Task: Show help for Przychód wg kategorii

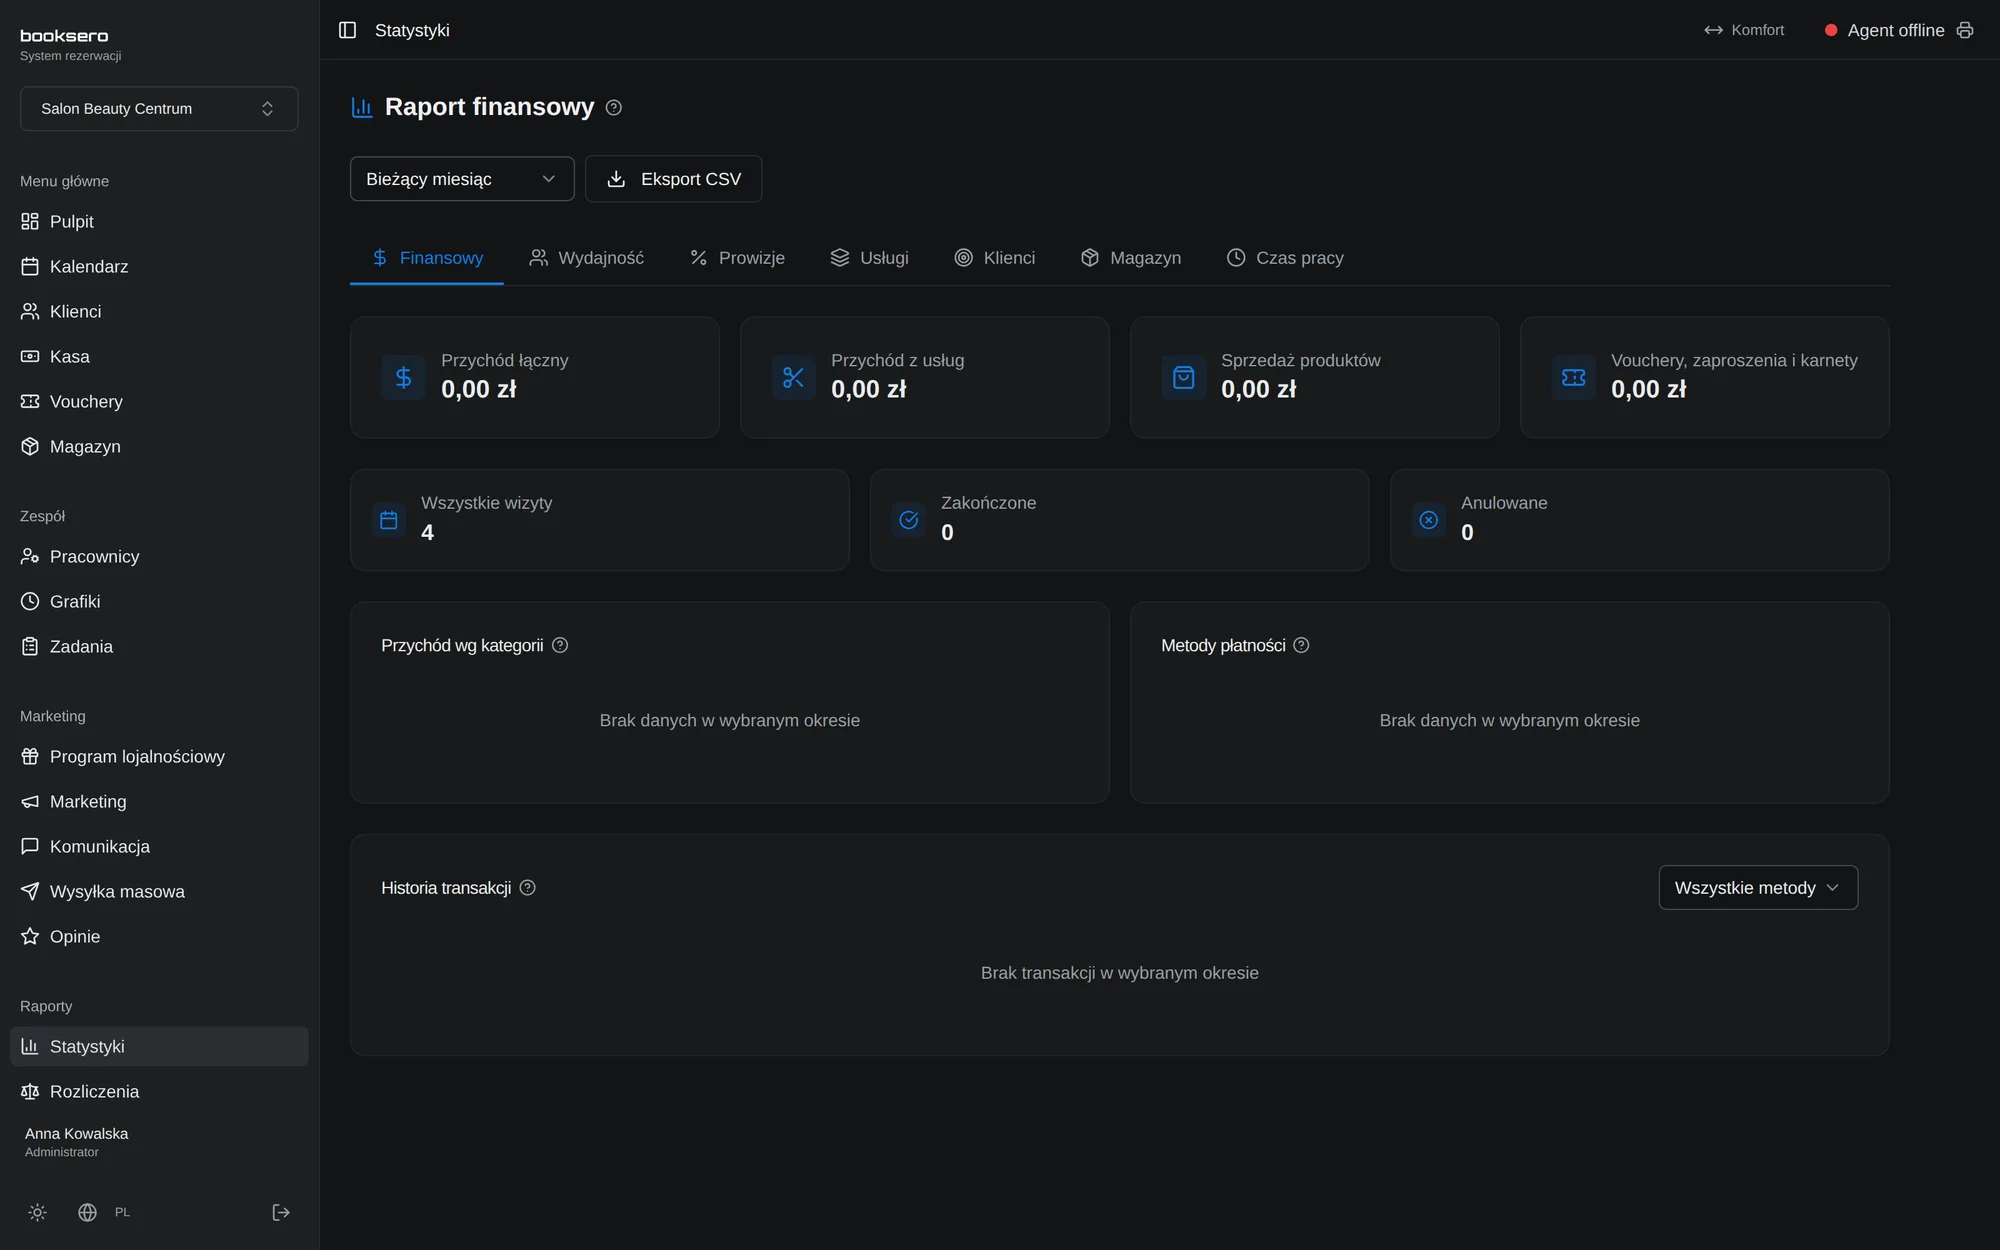Action: coord(560,645)
